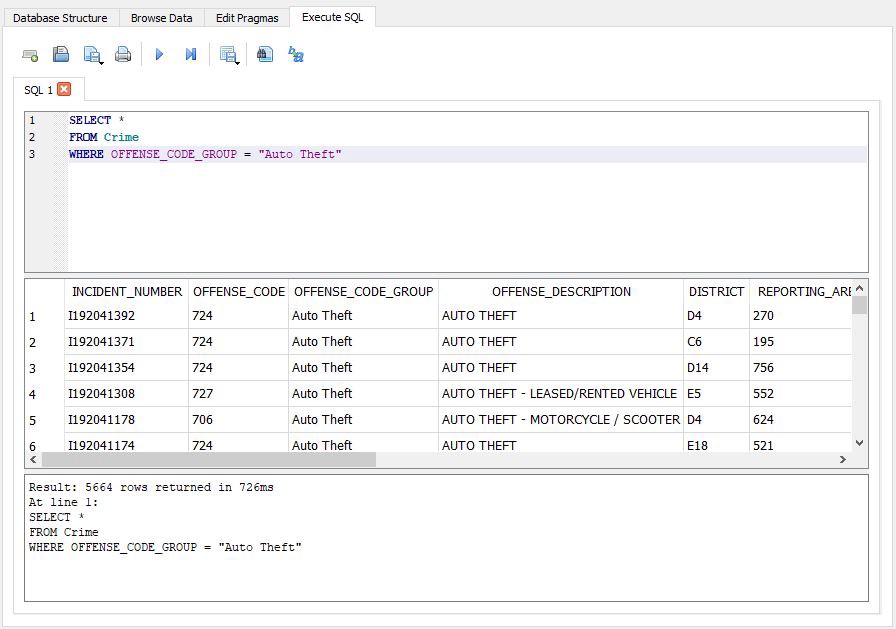896x629 pixels.
Task: Click district cell D14
Action: tap(716, 367)
